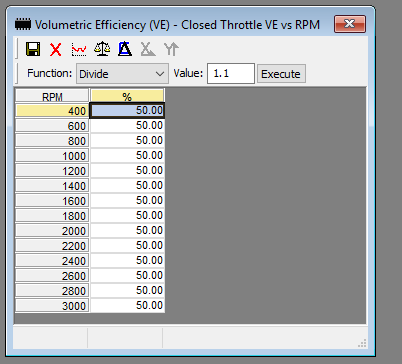The width and height of the screenshot is (402, 364).
Task: Select the 1400 RPM row header
Action: click(52, 186)
